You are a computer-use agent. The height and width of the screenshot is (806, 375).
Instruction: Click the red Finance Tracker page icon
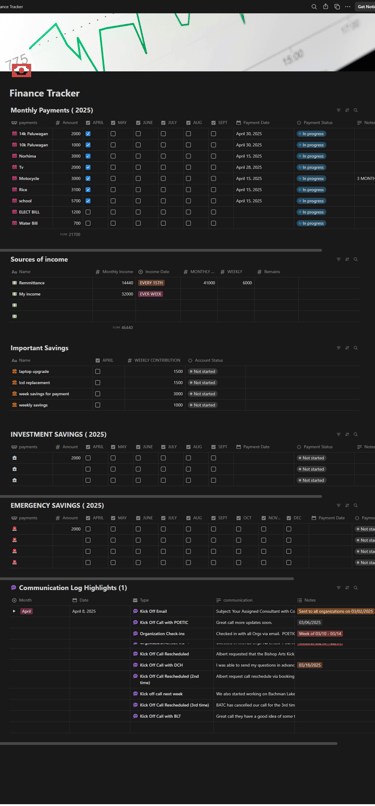click(x=22, y=70)
